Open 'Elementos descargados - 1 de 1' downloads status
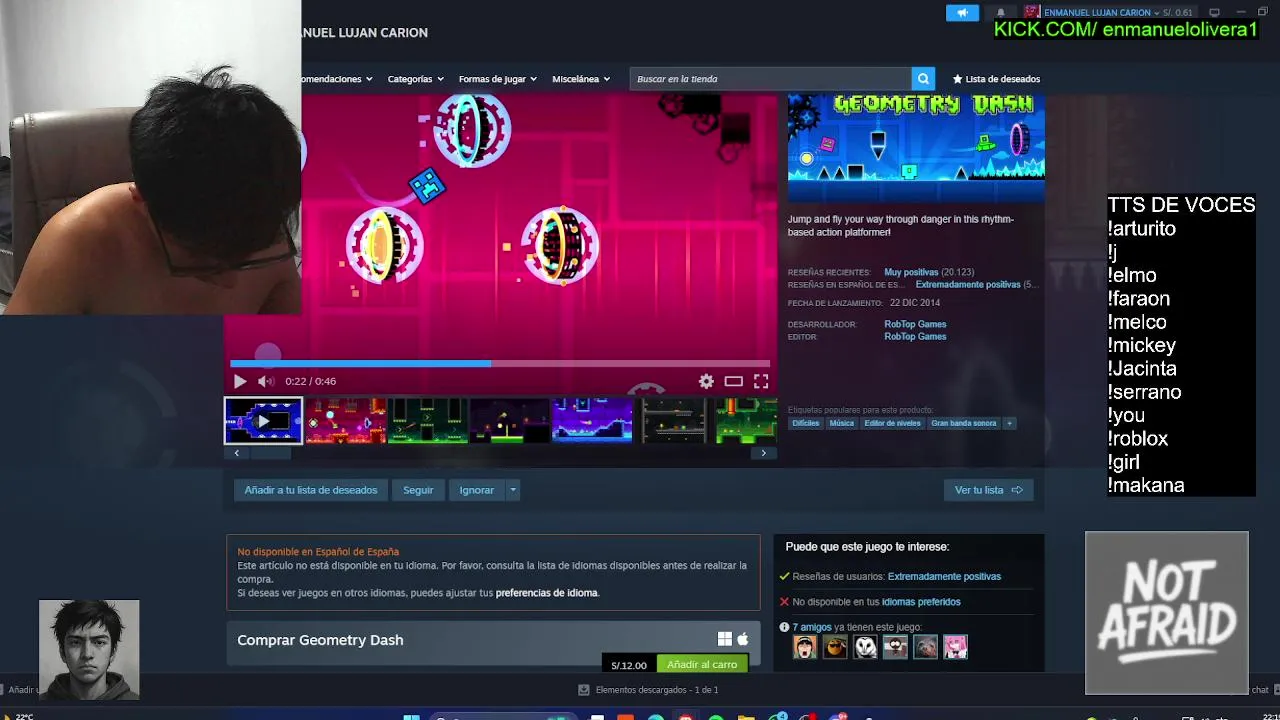1280x720 pixels. pyautogui.click(x=648, y=690)
